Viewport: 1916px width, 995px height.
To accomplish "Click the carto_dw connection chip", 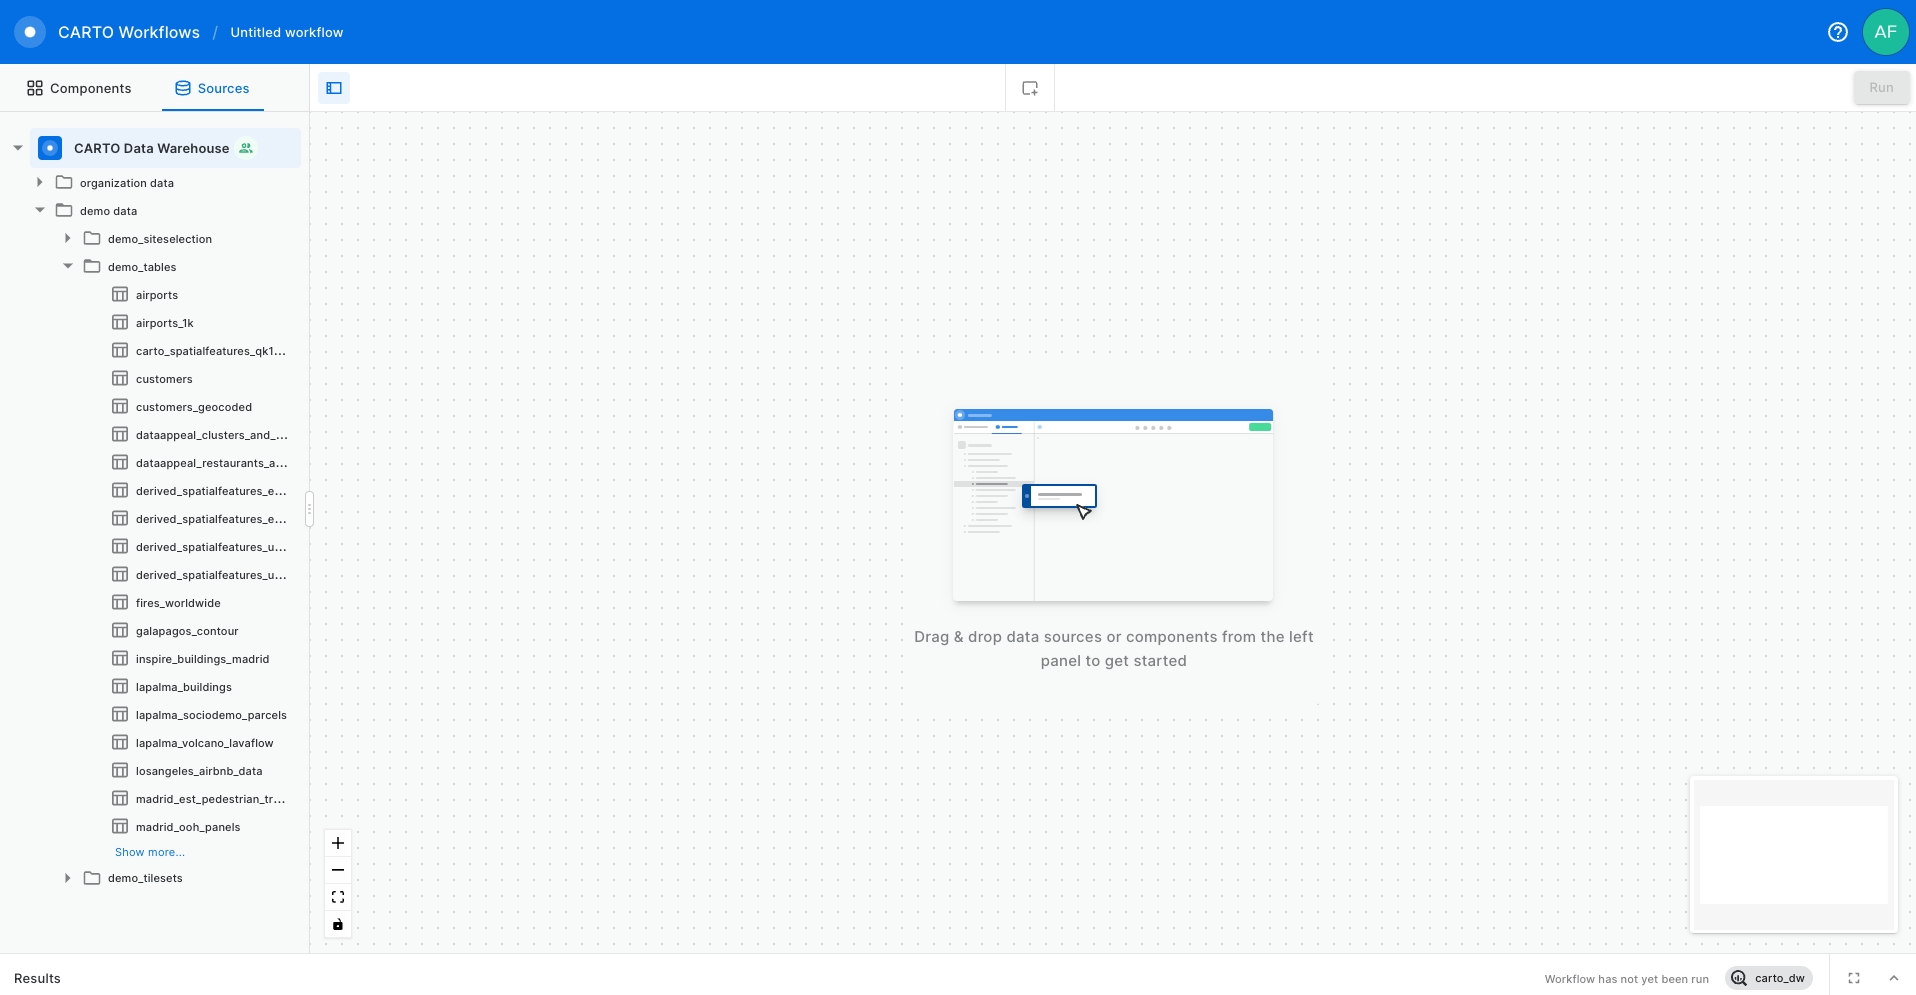I will pos(1769,978).
